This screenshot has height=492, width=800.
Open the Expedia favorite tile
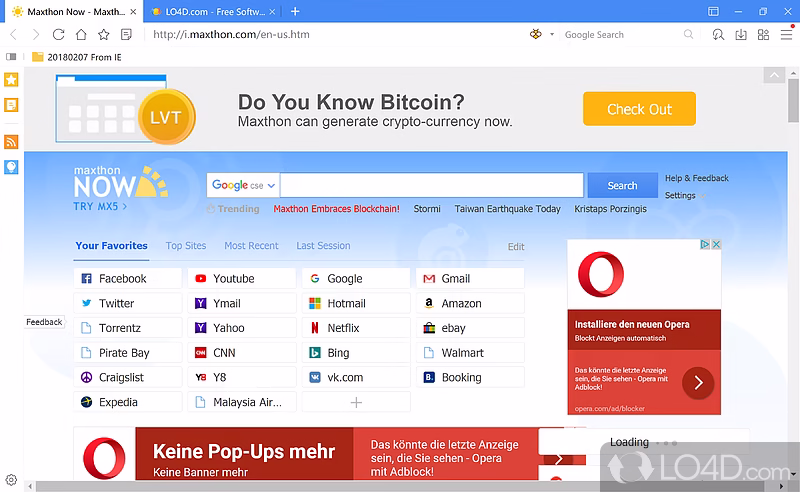(x=128, y=402)
